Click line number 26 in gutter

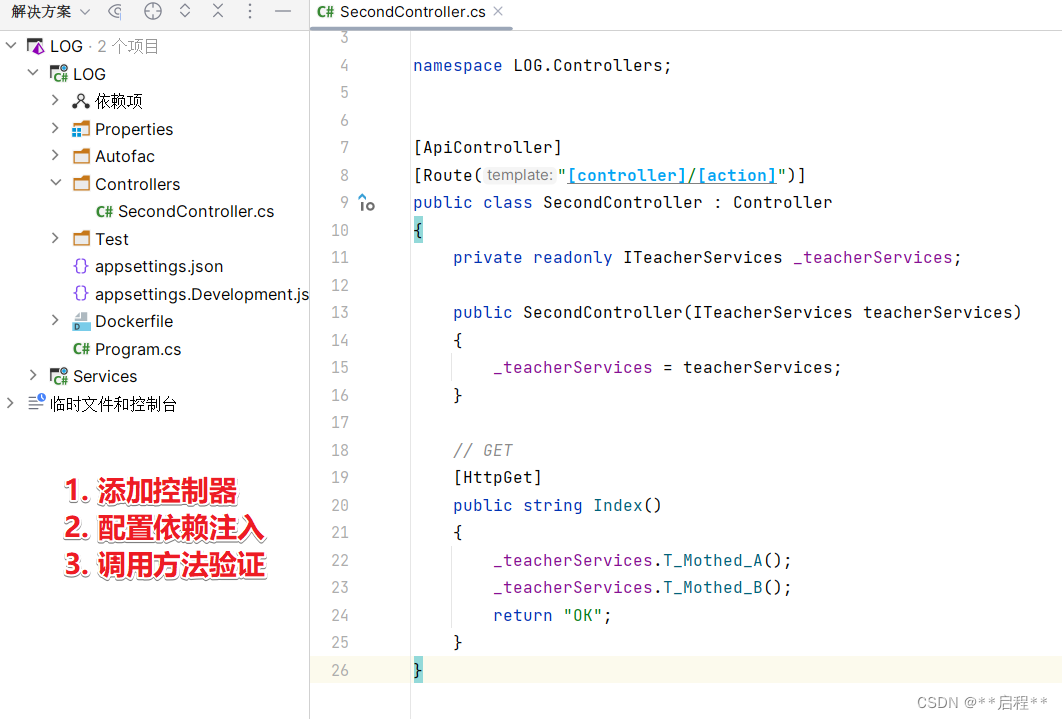coord(340,670)
